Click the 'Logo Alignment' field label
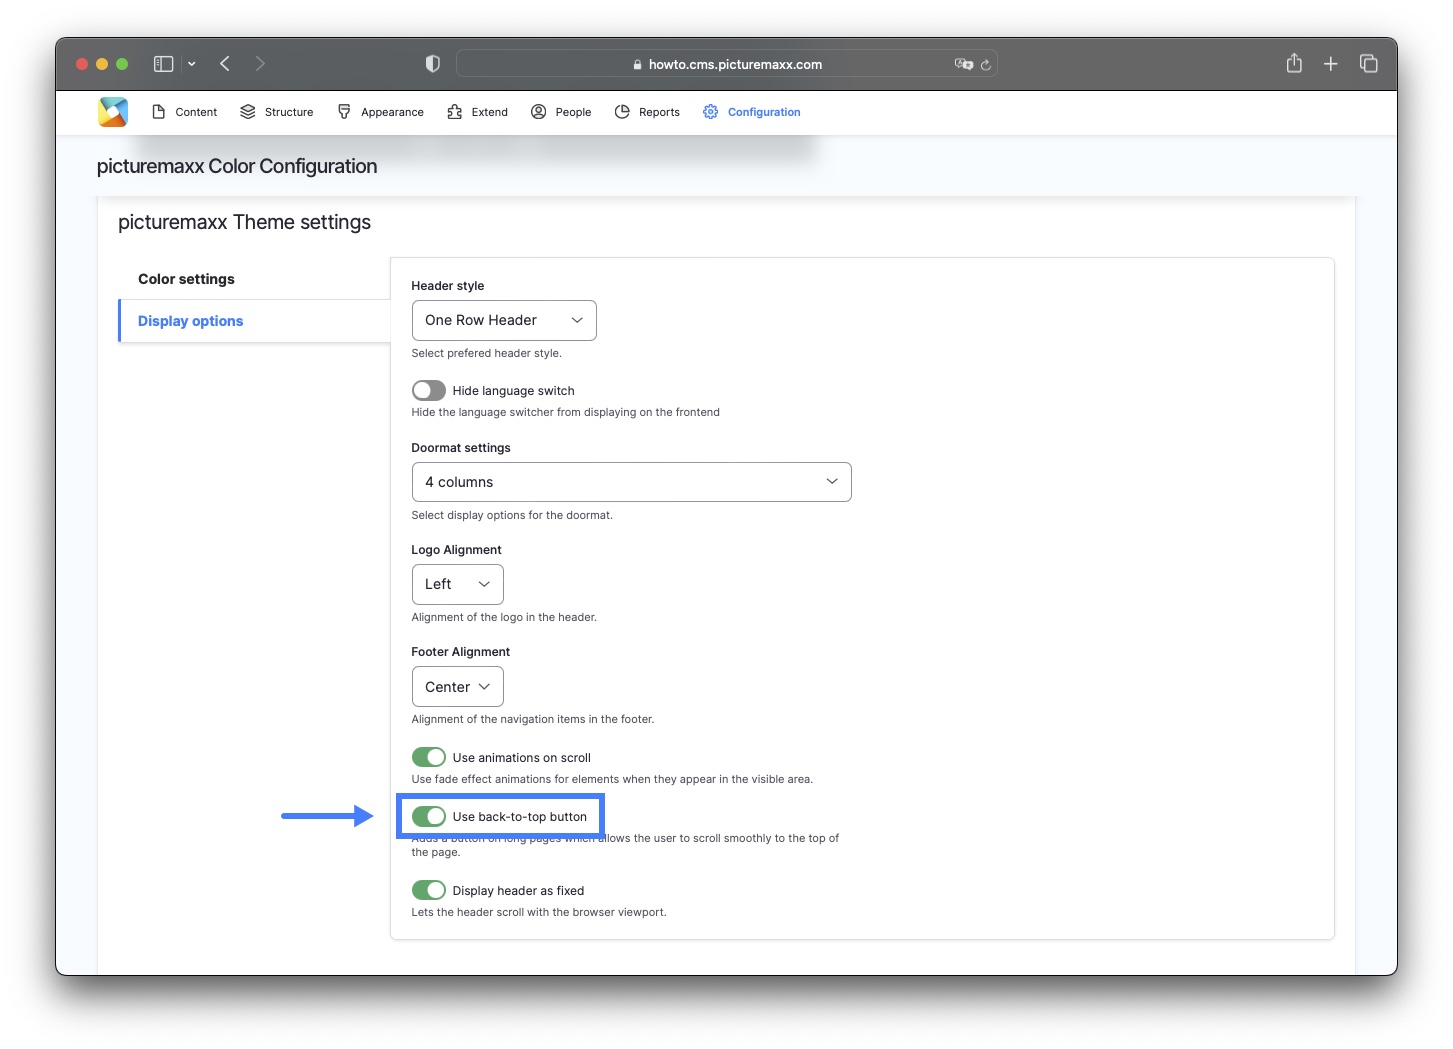This screenshot has height=1049, width=1453. point(456,550)
